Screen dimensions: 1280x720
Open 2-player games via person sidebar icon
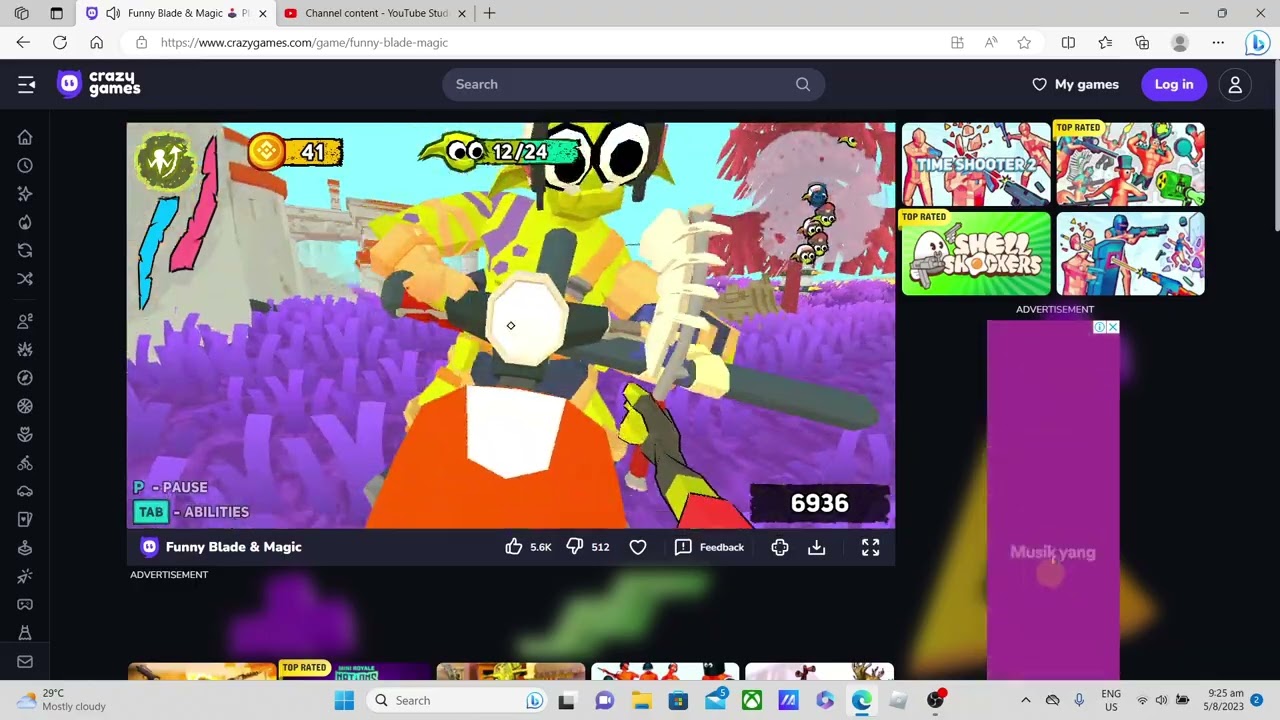pyautogui.click(x=25, y=321)
